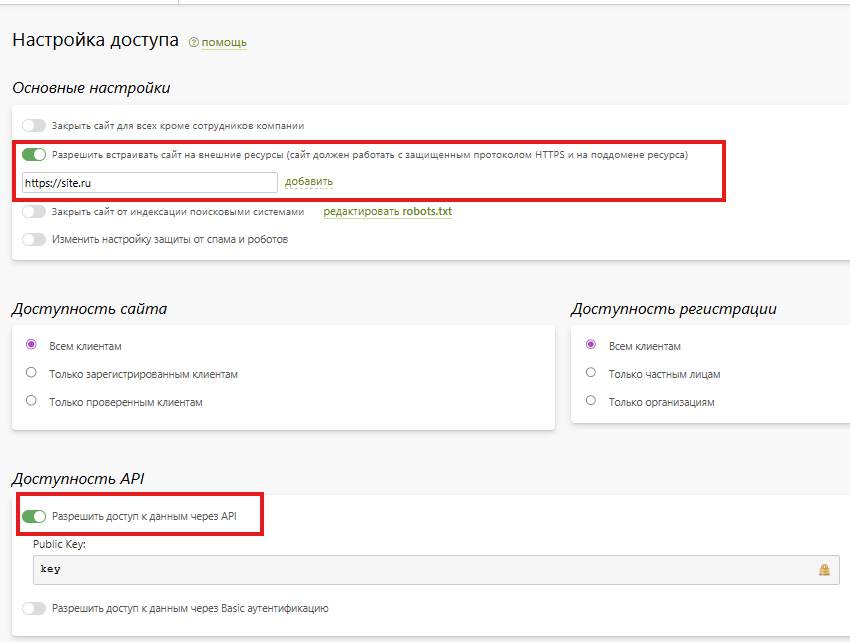The image size is (850, 642).
Task: Open 'редактировать robots.txt' link
Action: 387,212
